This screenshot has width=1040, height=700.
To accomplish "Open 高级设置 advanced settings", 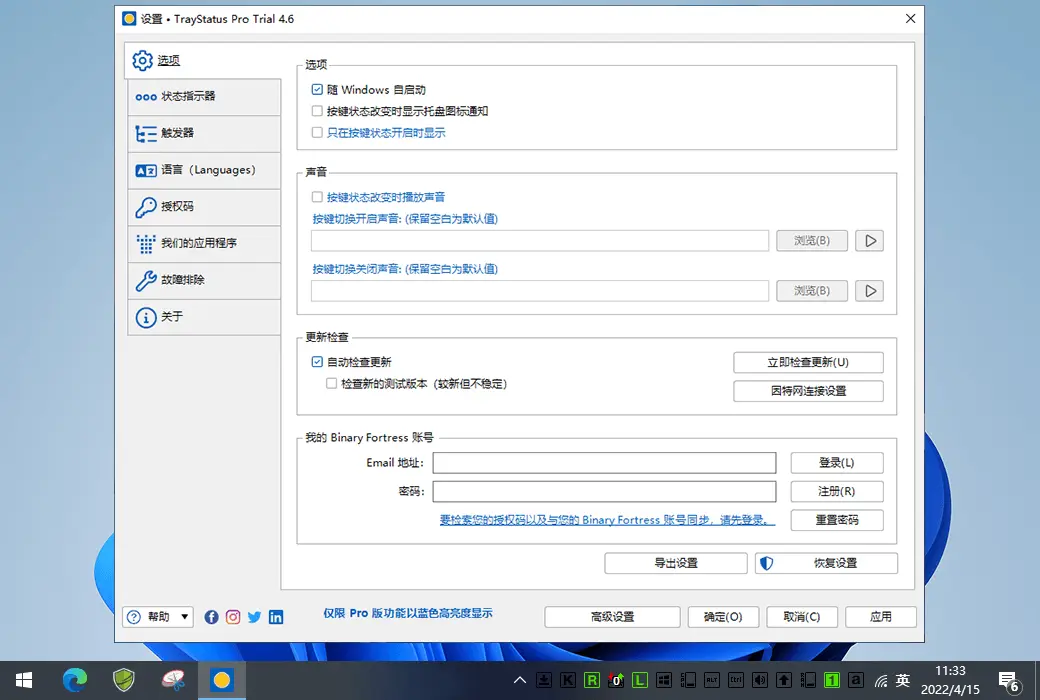I will point(612,617).
